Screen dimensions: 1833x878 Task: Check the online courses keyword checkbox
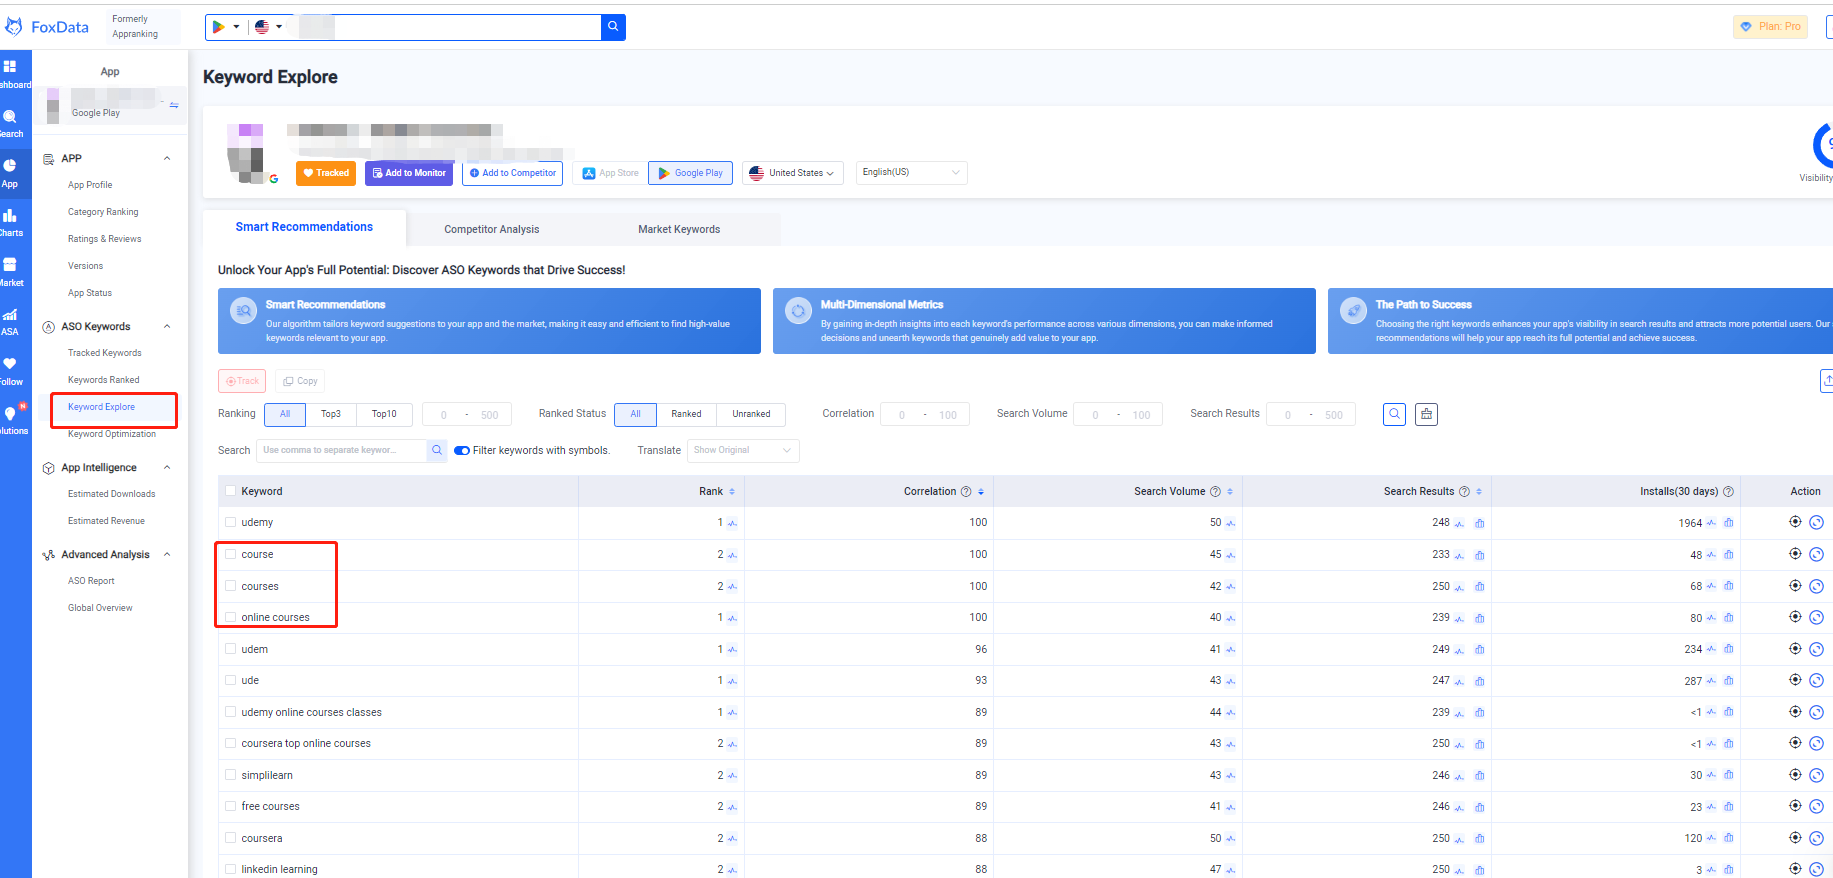[x=231, y=617]
